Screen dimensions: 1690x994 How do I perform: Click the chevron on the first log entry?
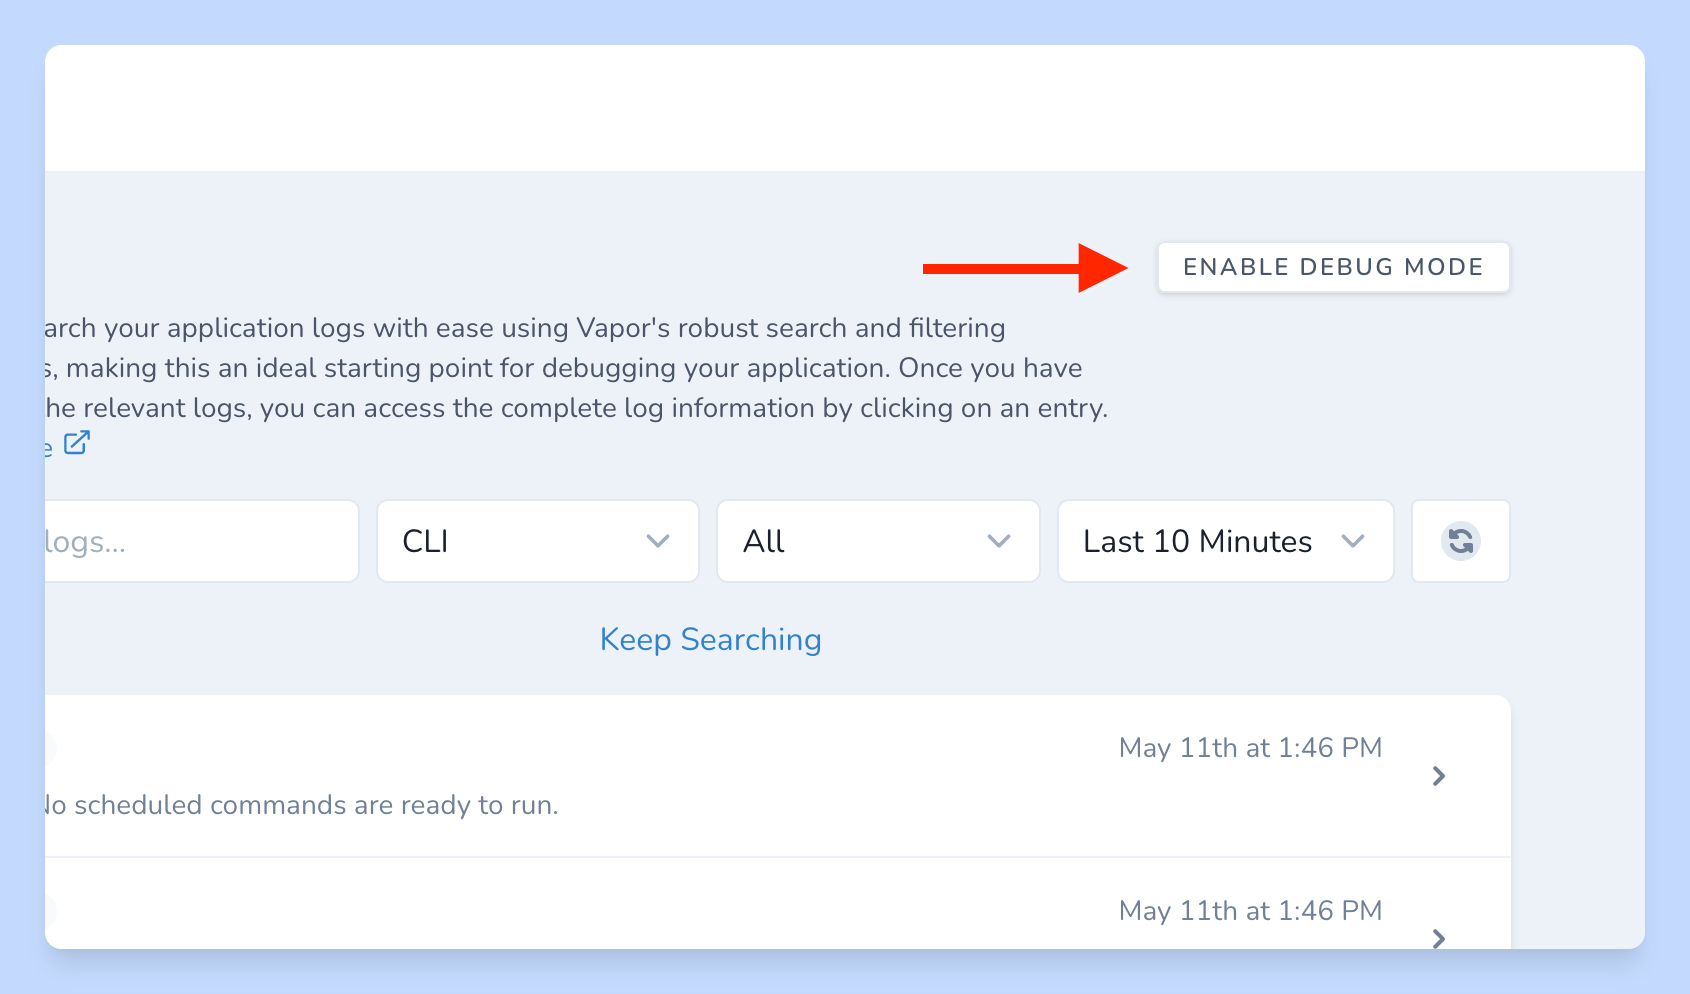click(x=1439, y=775)
